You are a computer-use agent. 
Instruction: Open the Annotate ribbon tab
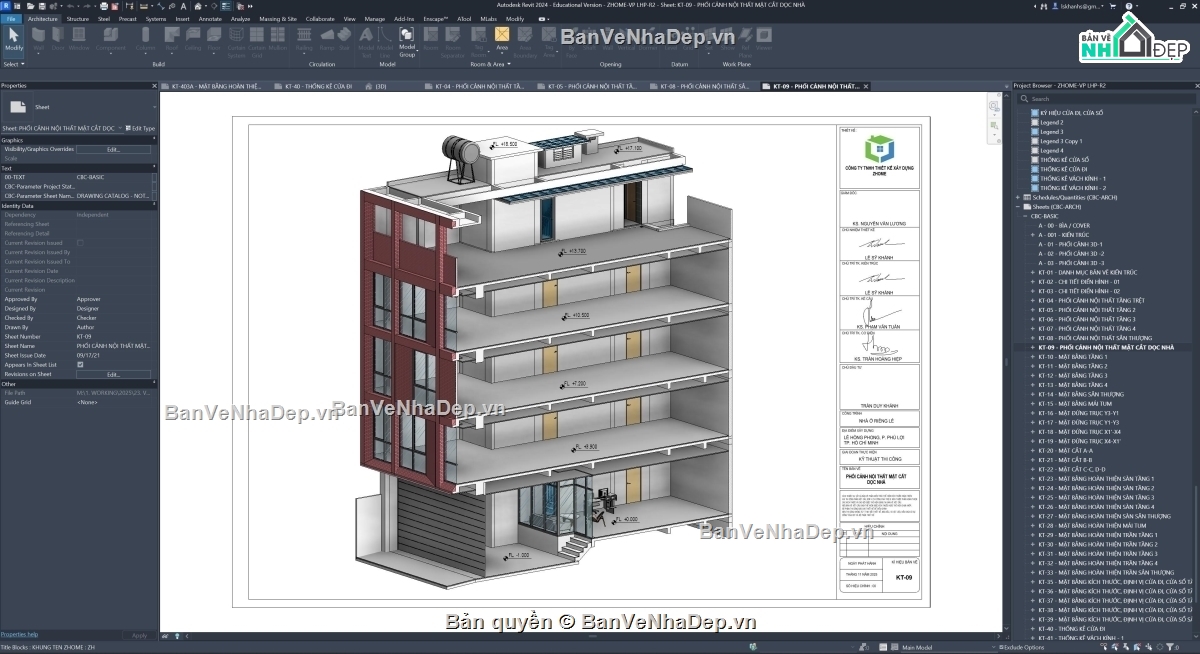(210, 18)
